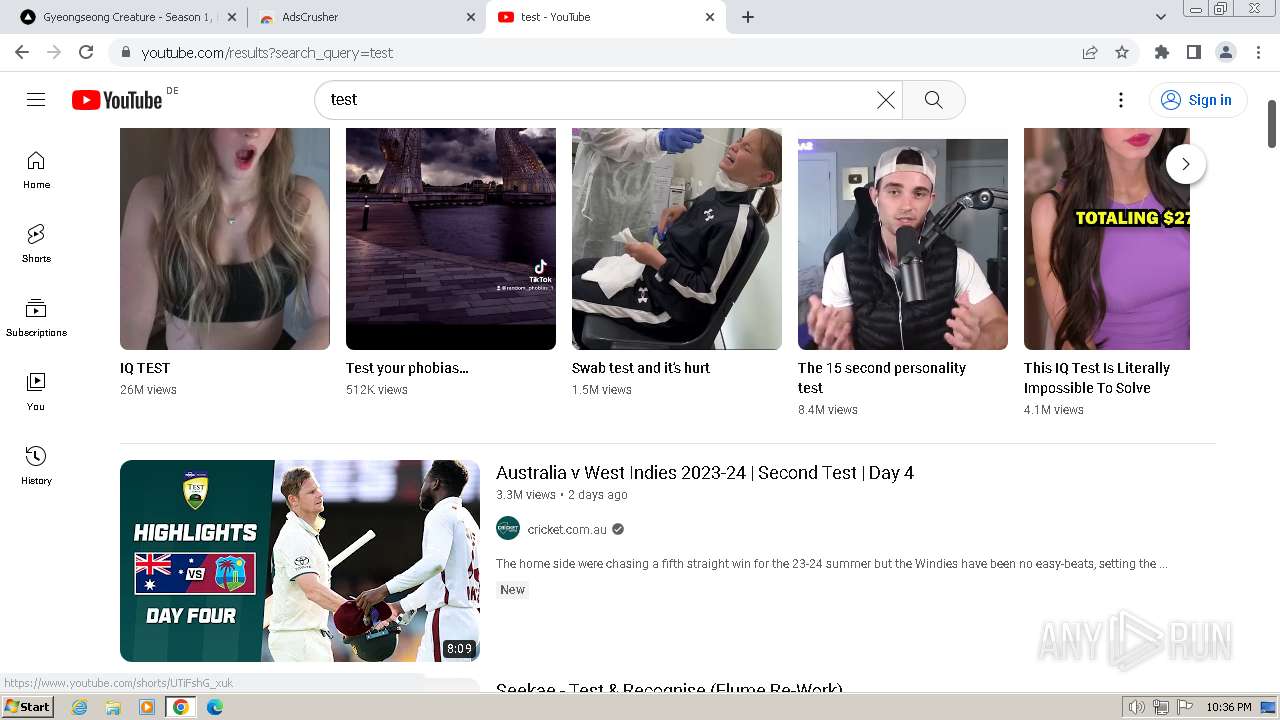Open Chrome three-dot menu
1280x720 pixels.
pyautogui.click(x=1258, y=52)
